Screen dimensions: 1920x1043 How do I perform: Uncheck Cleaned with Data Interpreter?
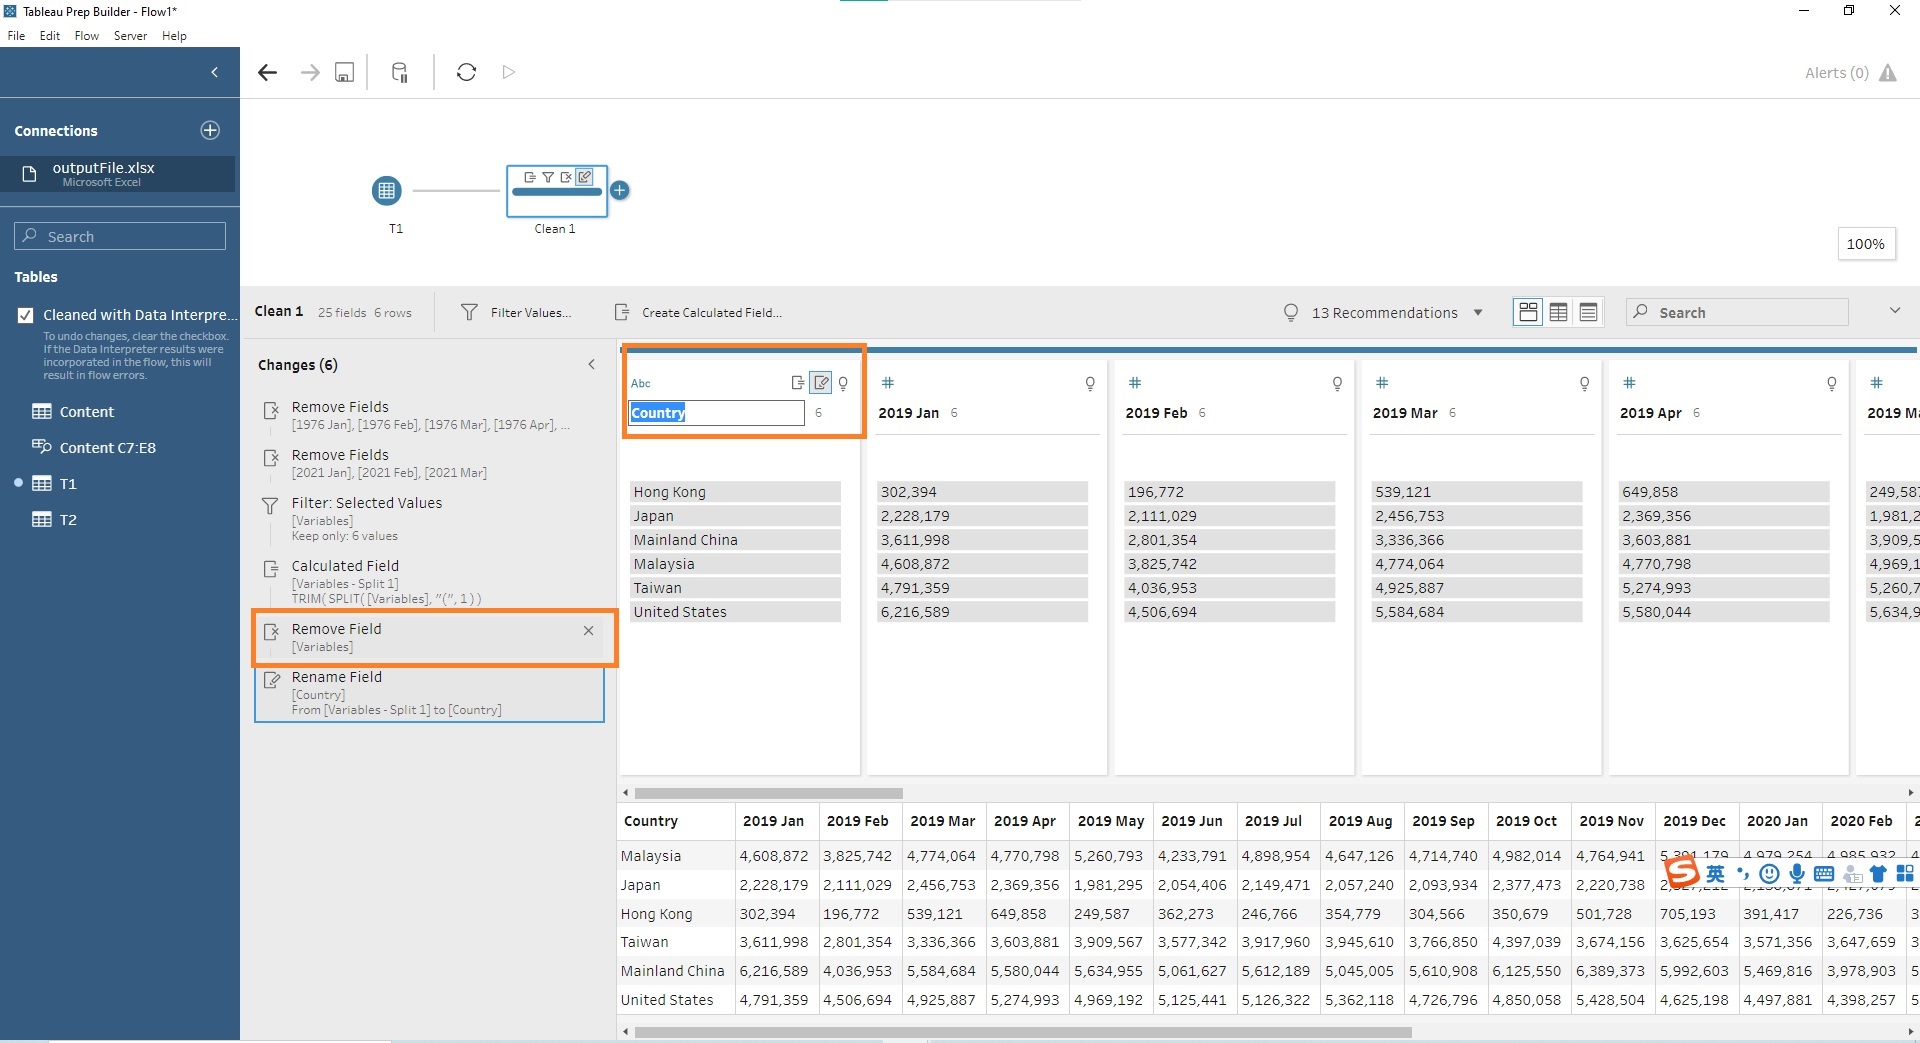point(26,315)
